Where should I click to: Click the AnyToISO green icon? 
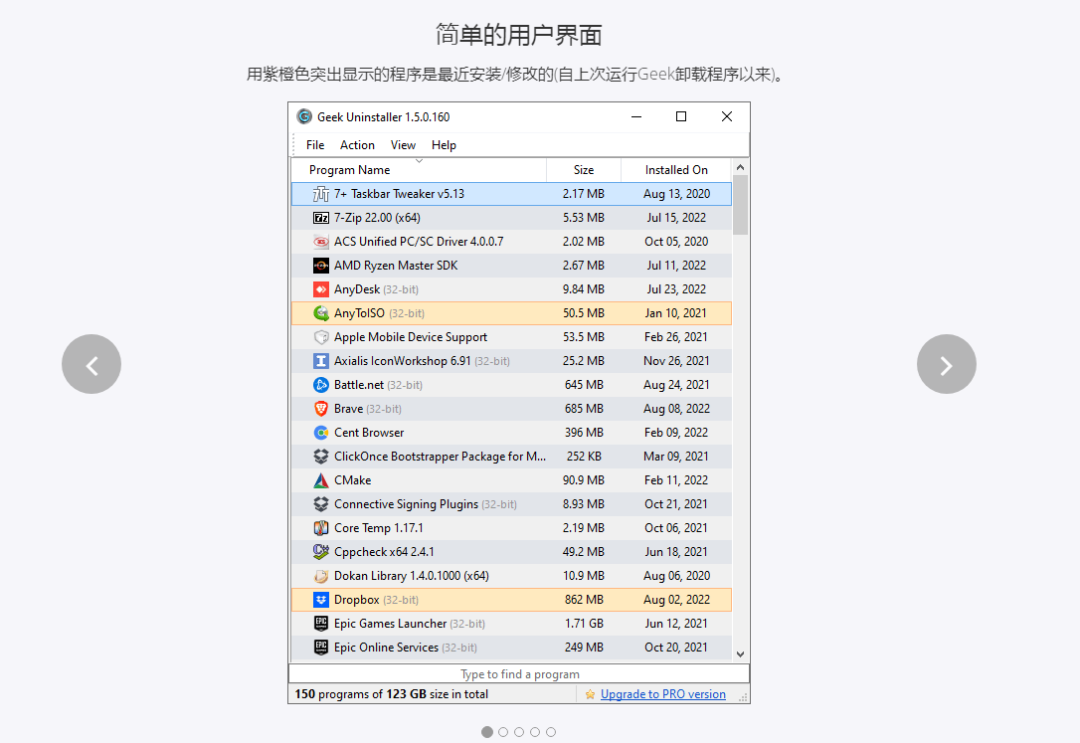pyautogui.click(x=320, y=313)
